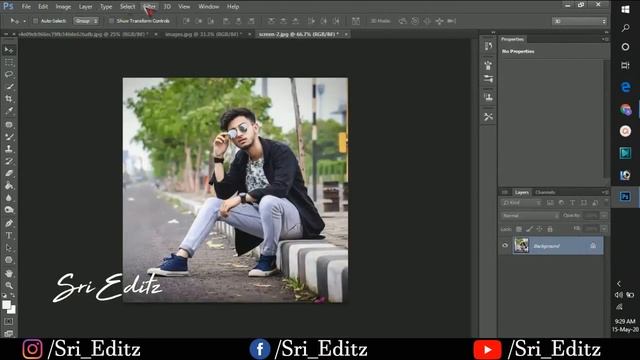Toggle lock all padlock in Layers panel
Screen dimensions: 640x360
550,229
